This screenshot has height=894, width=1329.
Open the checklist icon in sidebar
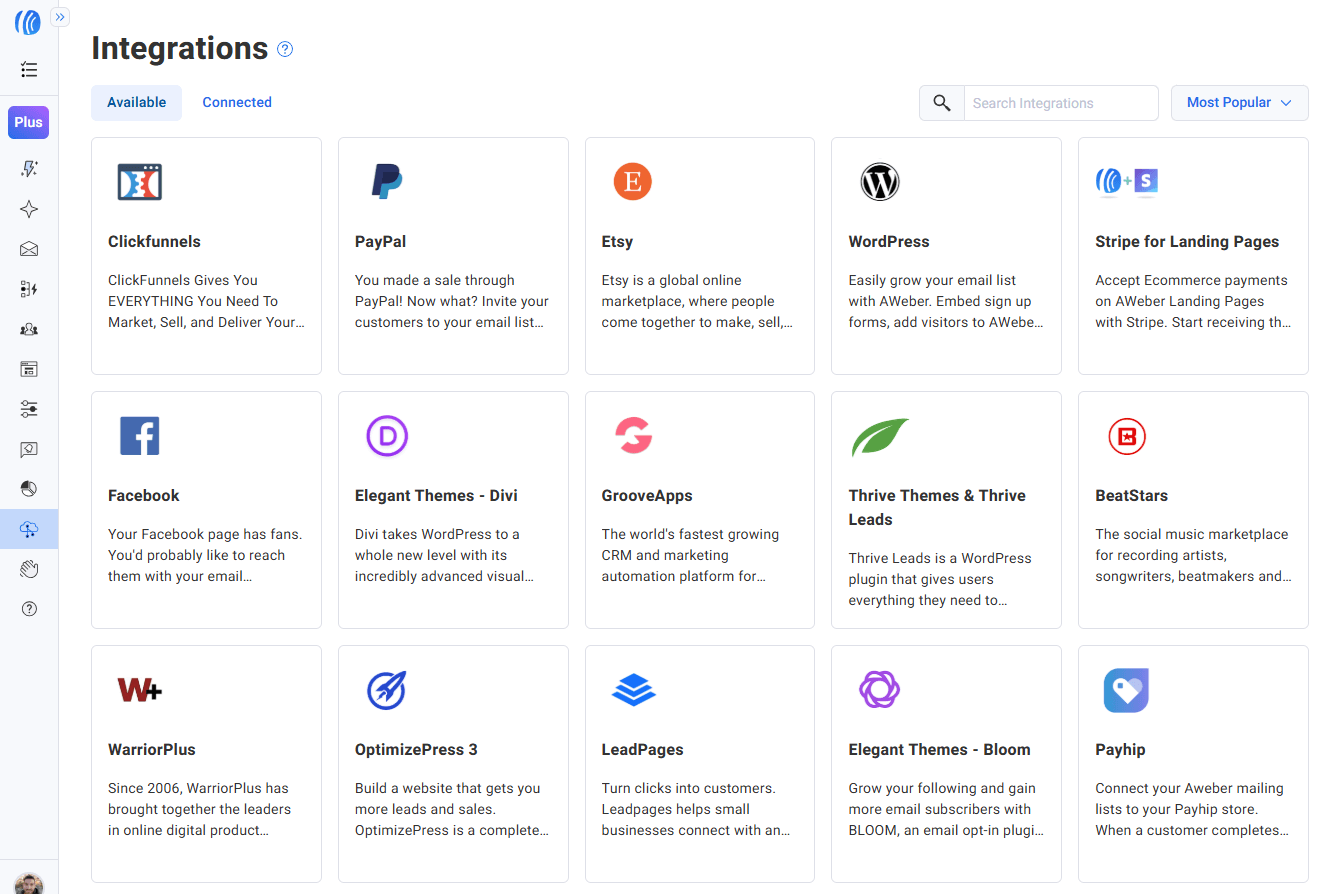(x=29, y=70)
